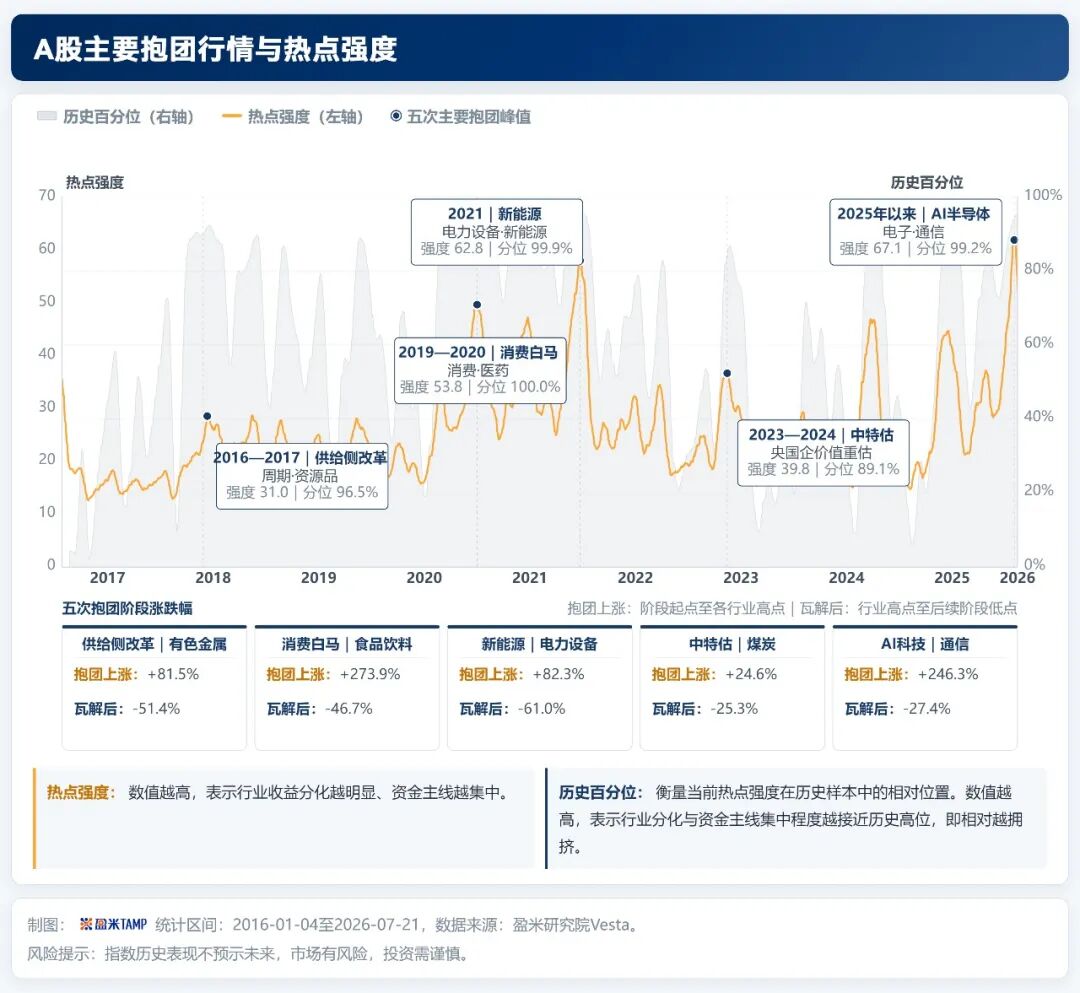Viewport: 1080px width, 993px height.
Task: Open the 2025年以来 AI半导体 annotation box
Action: click(915, 232)
